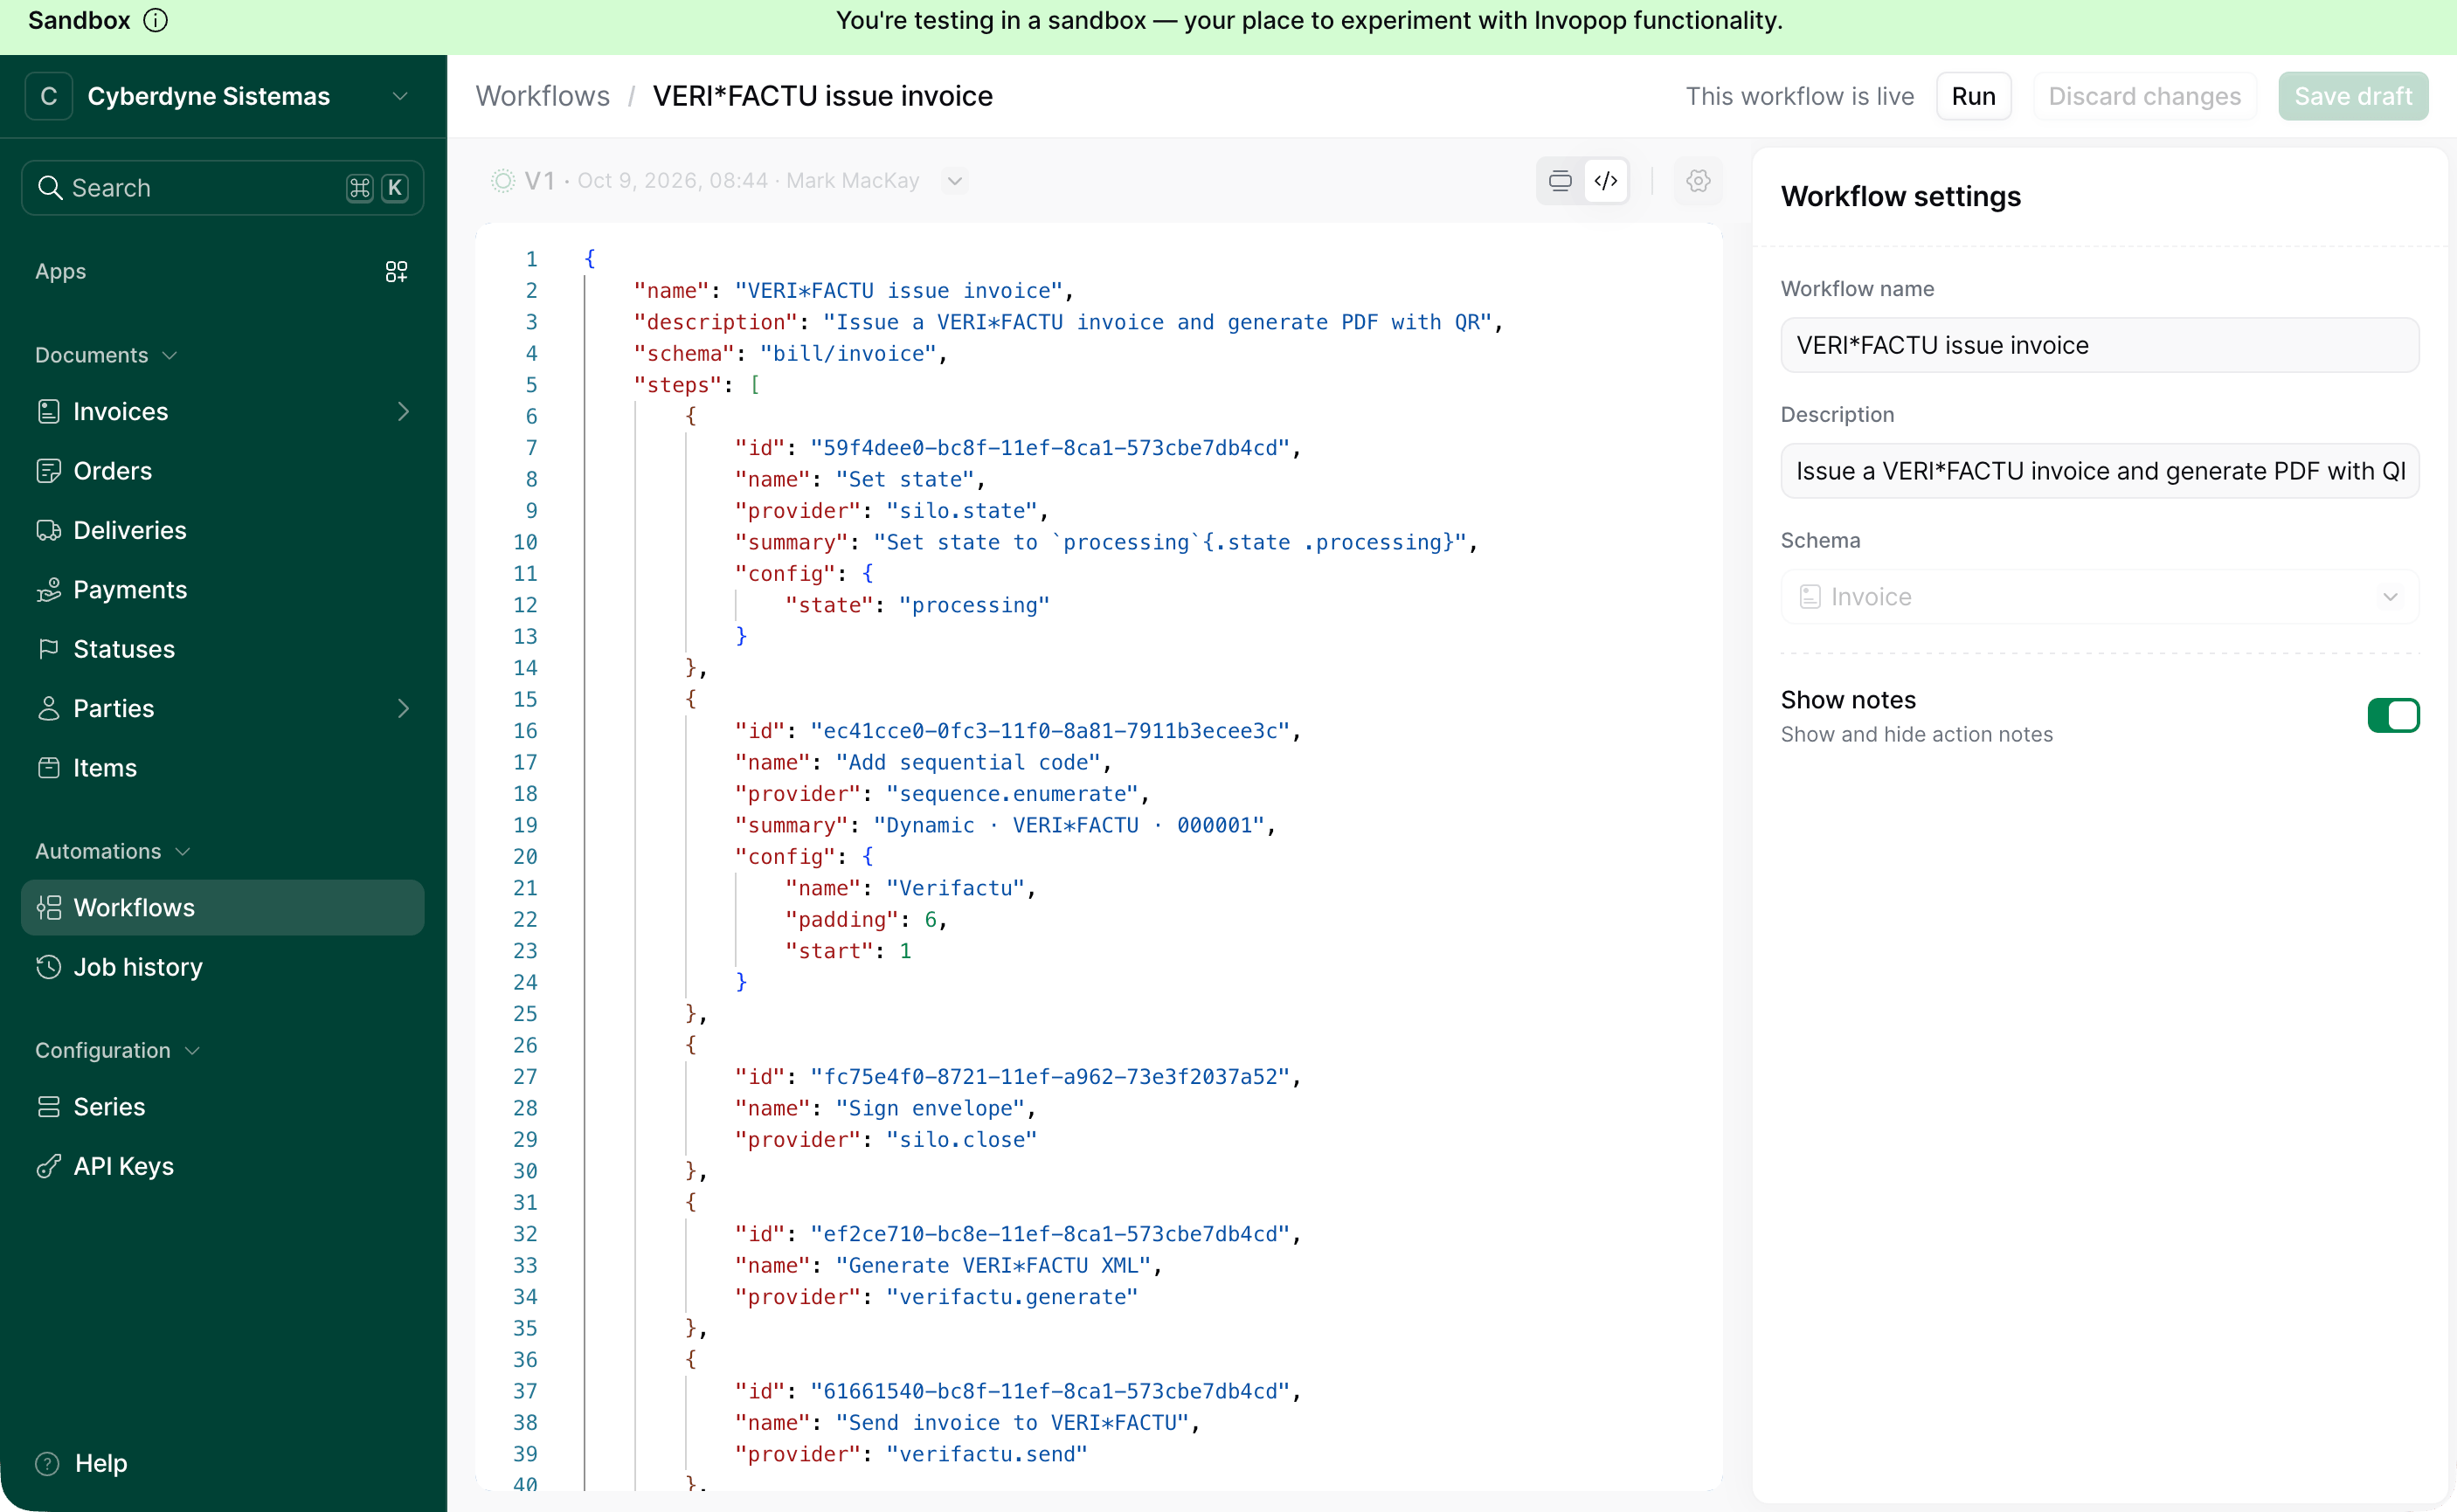Click the "silo.state" provider value
Screen dimensions: 2457x1512
click(x=961, y=511)
